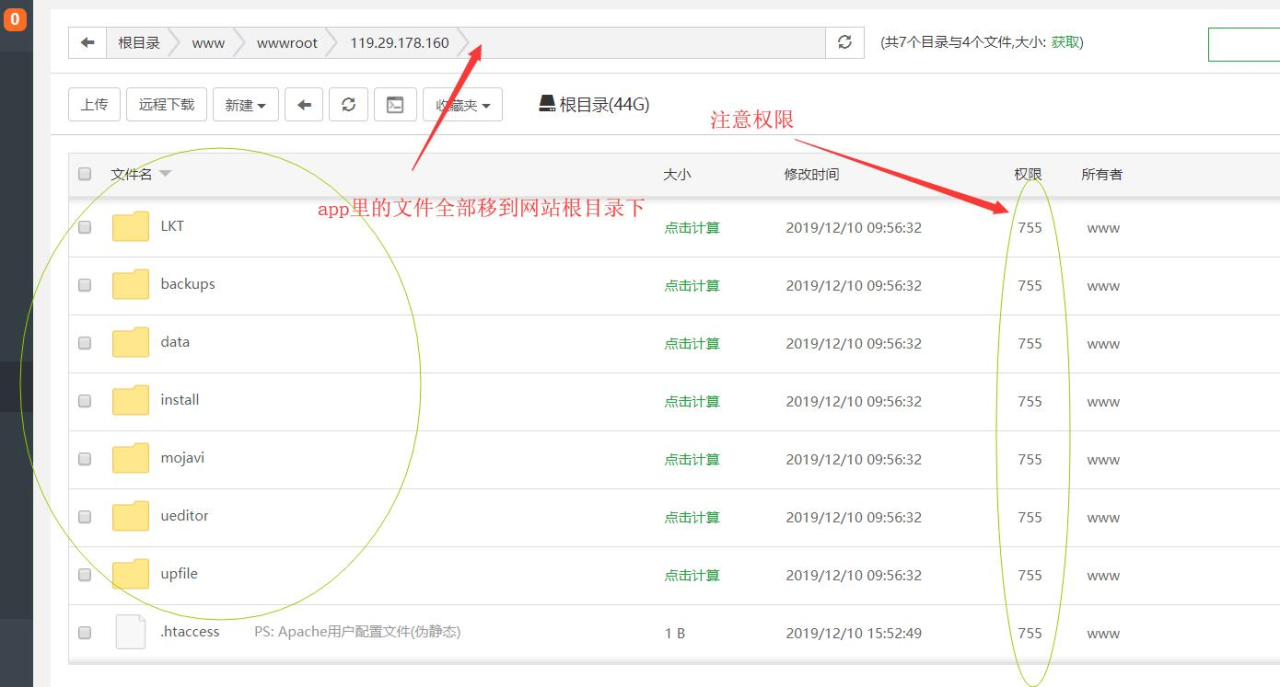This screenshot has height=687, width=1280.
Task: Click the mojavi folder icon
Action: (130, 459)
